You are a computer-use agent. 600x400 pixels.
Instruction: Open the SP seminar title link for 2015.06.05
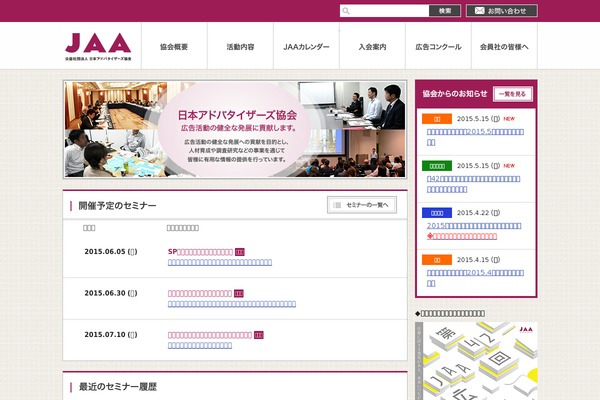click(x=200, y=251)
